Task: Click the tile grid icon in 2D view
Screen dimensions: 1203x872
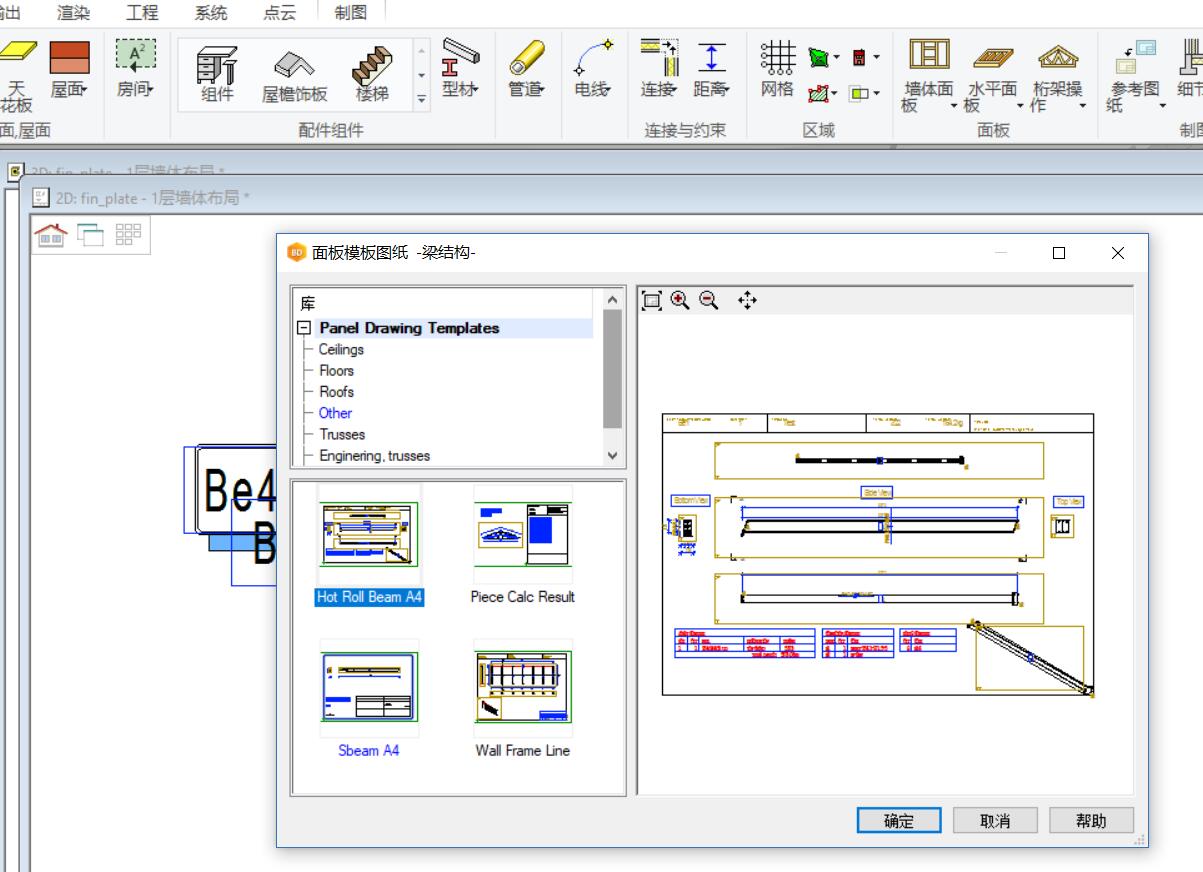Action: [x=129, y=235]
